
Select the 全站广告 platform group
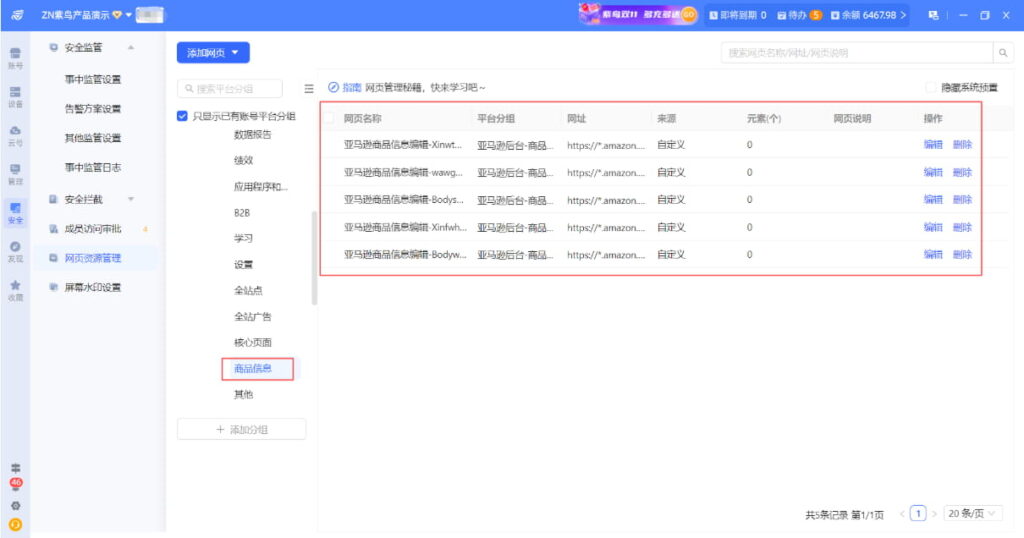coord(252,316)
